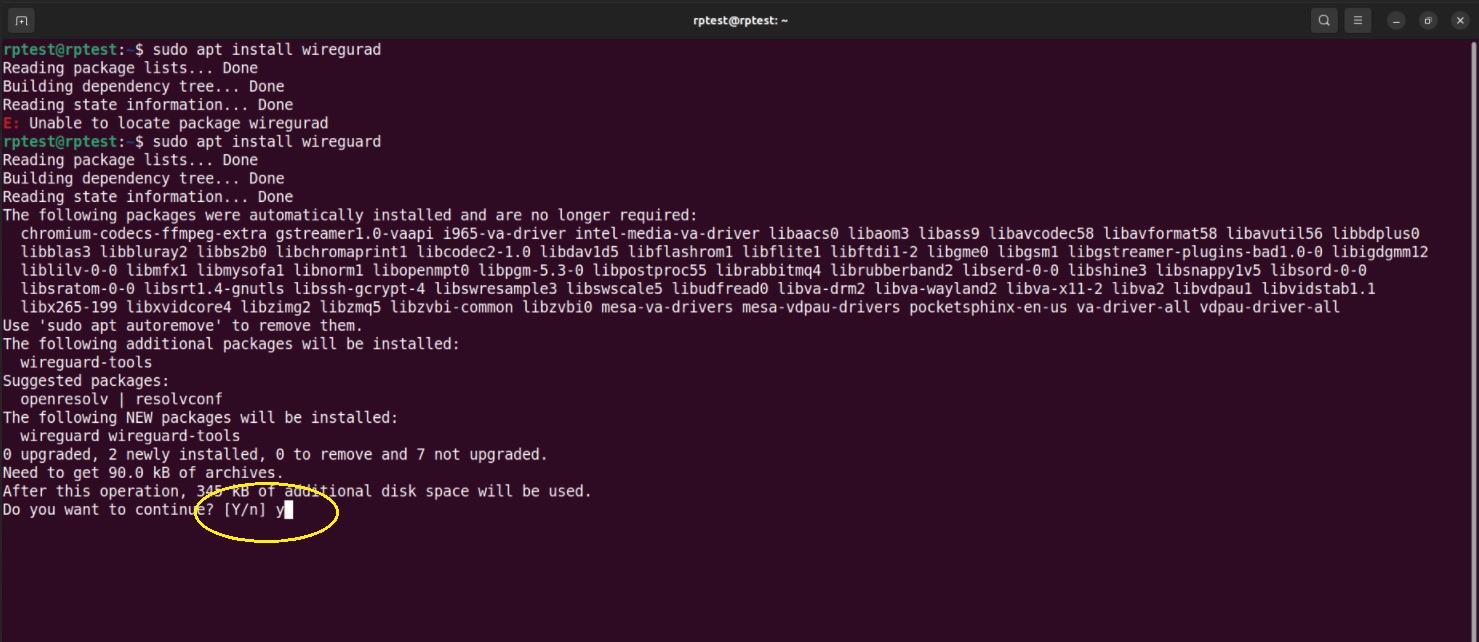Click wireguard-tools under additional packages
1479x642 pixels.
86,362
